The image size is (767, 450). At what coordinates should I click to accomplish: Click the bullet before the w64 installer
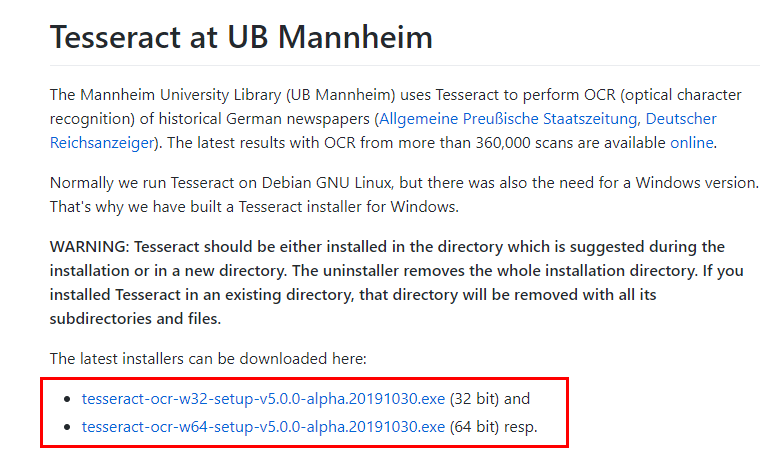coord(67,428)
